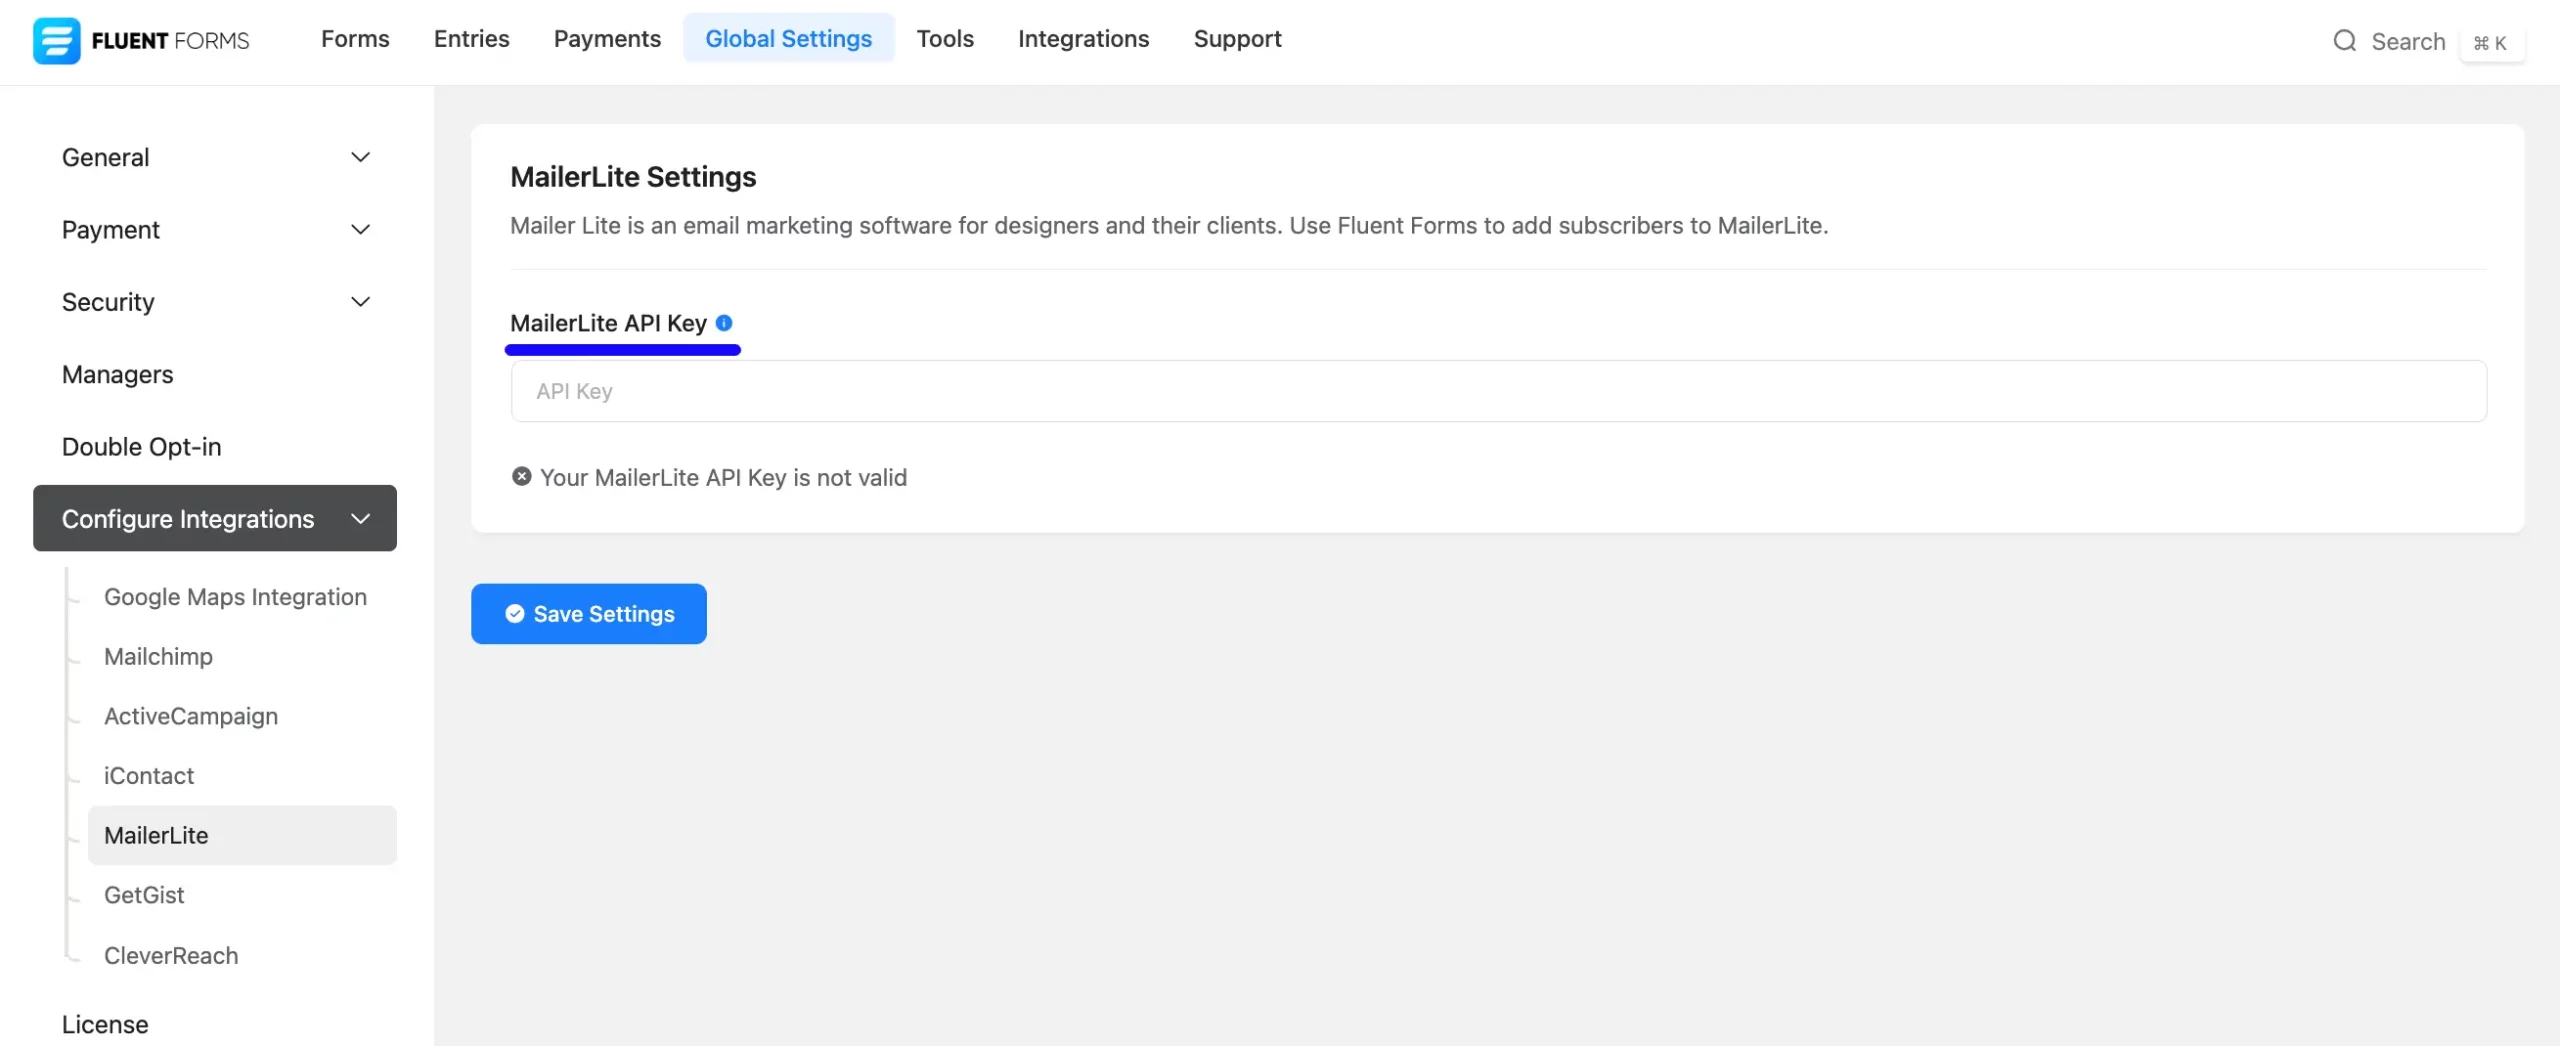Click the ⌘K shortcut badge
The image size is (2560, 1046).
(2490, 42)
